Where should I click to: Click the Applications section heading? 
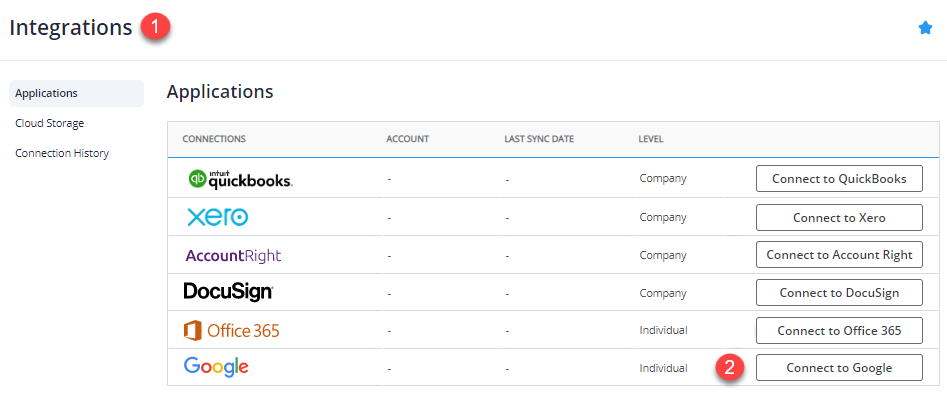pos(220,92)
